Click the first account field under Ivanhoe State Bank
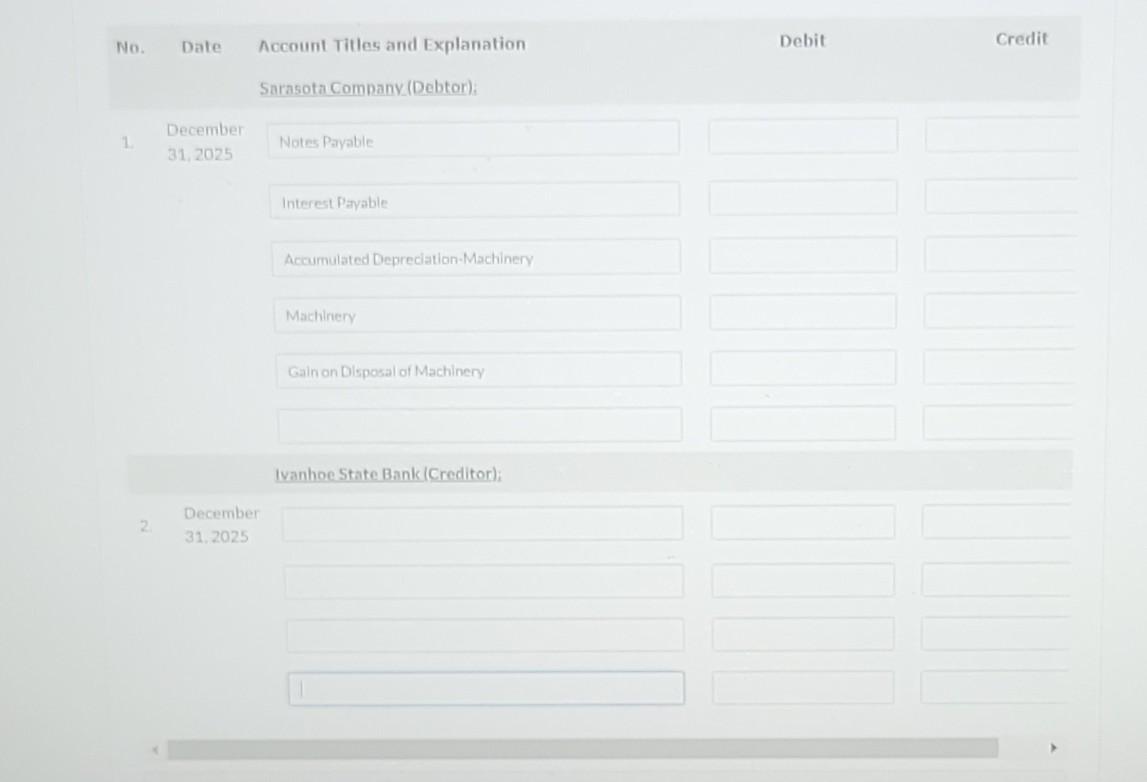The image size is (1147, 782). point(484,521)
